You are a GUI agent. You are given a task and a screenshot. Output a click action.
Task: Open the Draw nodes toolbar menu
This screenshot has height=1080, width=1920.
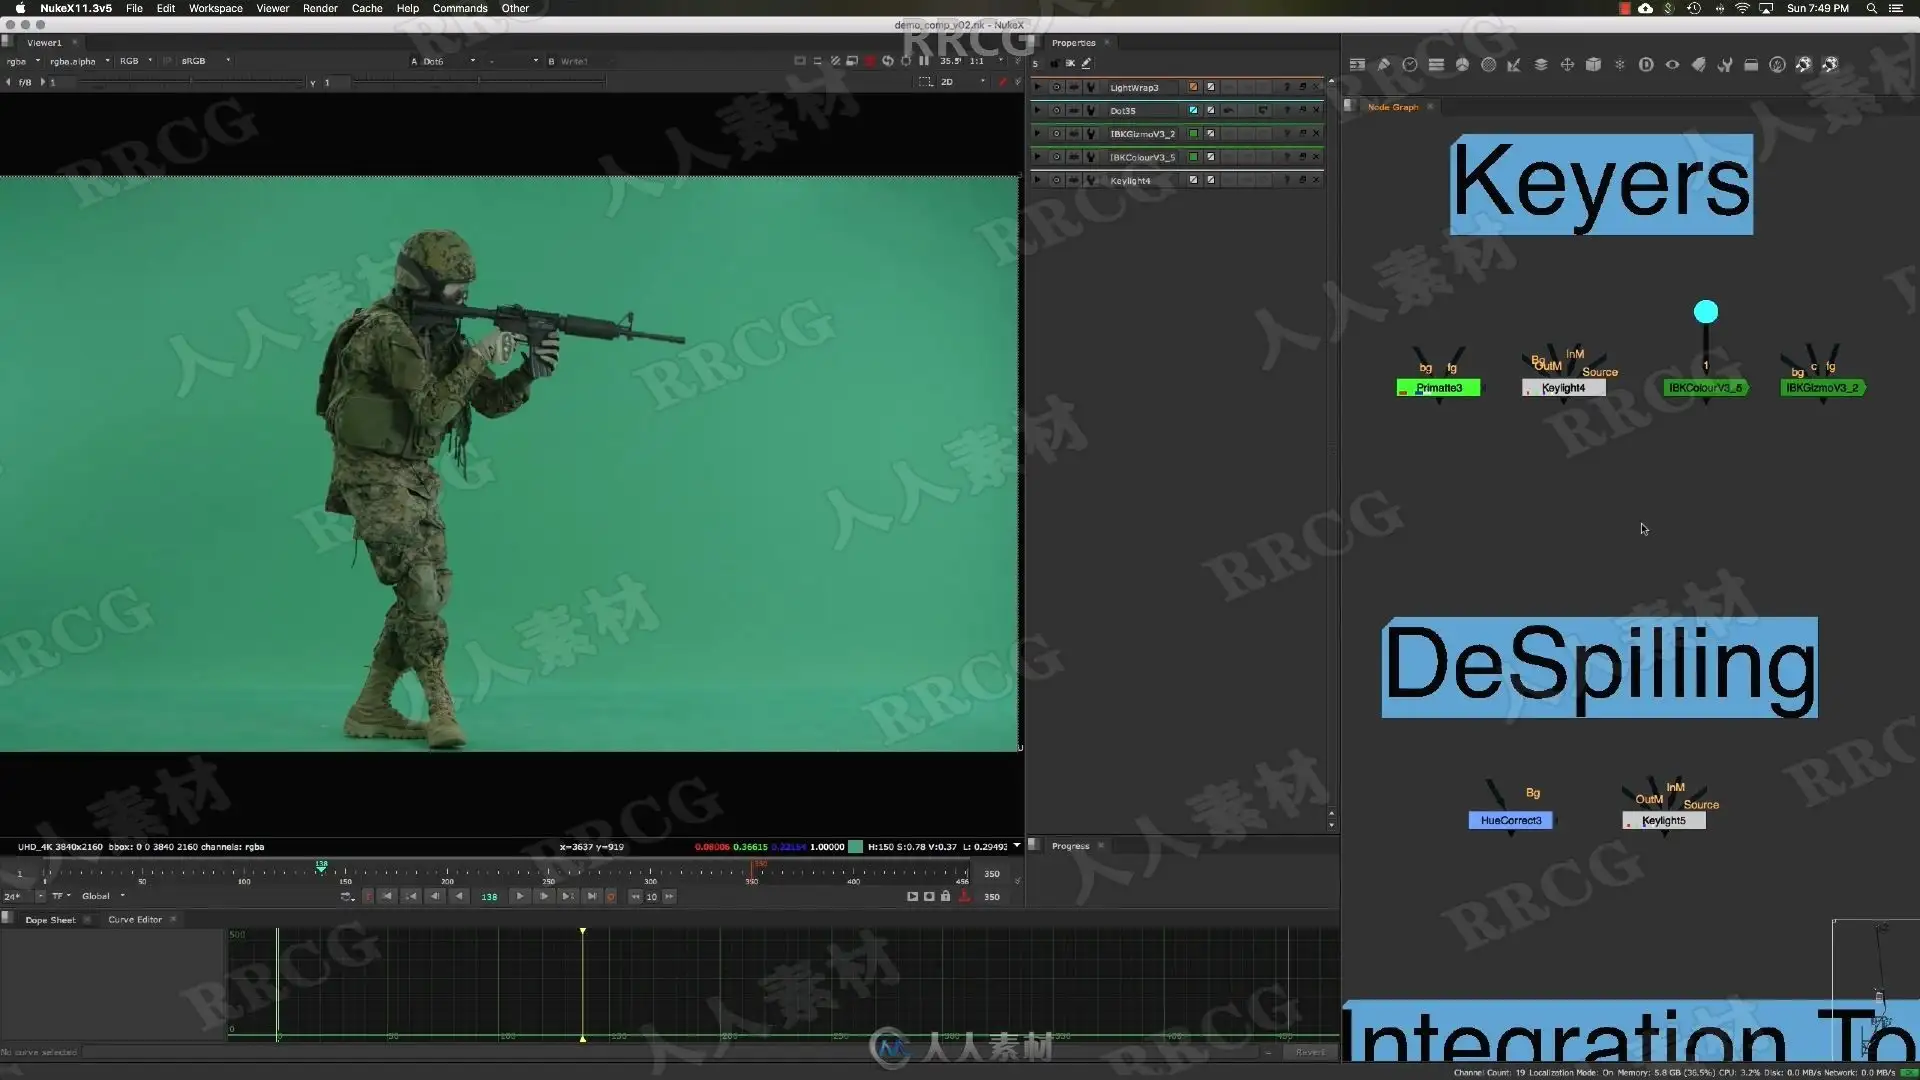pyautogui.click(x=1384, y=64)
